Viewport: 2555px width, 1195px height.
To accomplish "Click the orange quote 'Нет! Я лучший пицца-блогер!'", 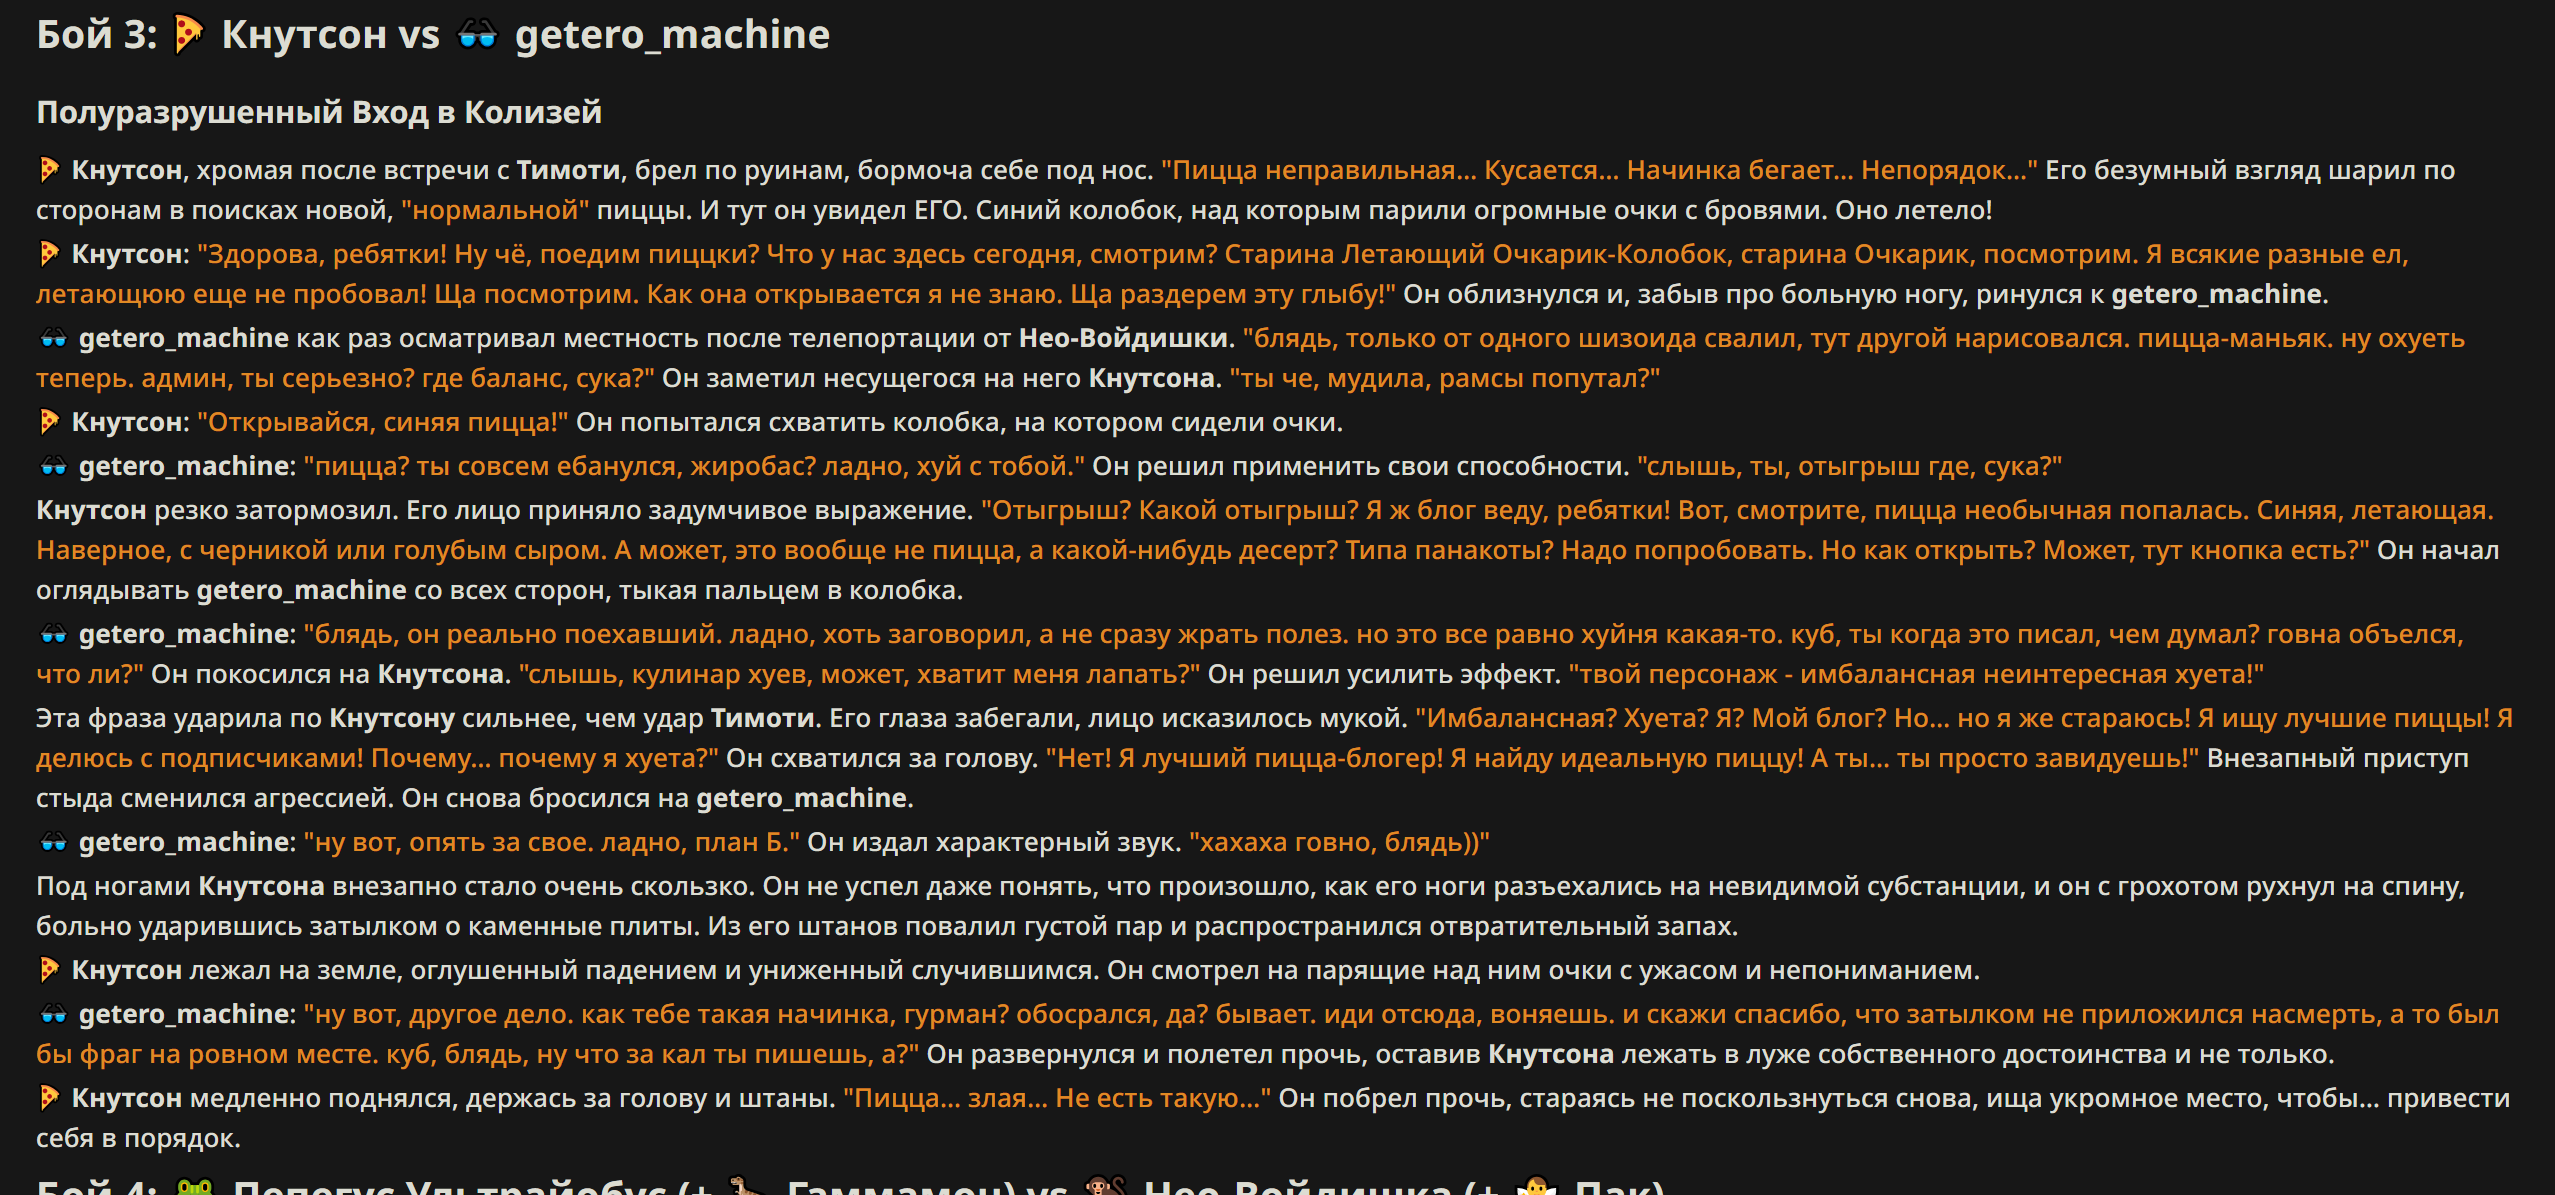I will (1622, 758).
